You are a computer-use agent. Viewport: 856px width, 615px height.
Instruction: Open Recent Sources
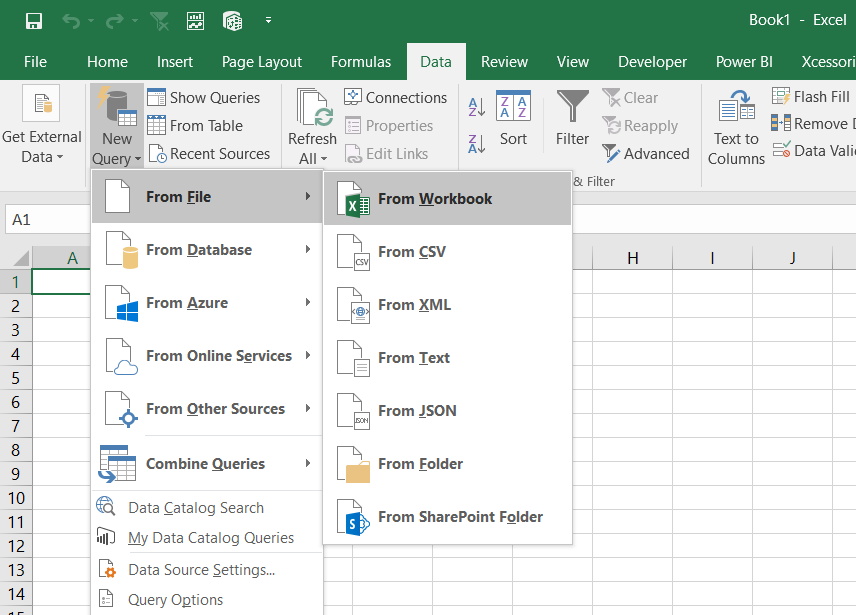click(210, 154)
